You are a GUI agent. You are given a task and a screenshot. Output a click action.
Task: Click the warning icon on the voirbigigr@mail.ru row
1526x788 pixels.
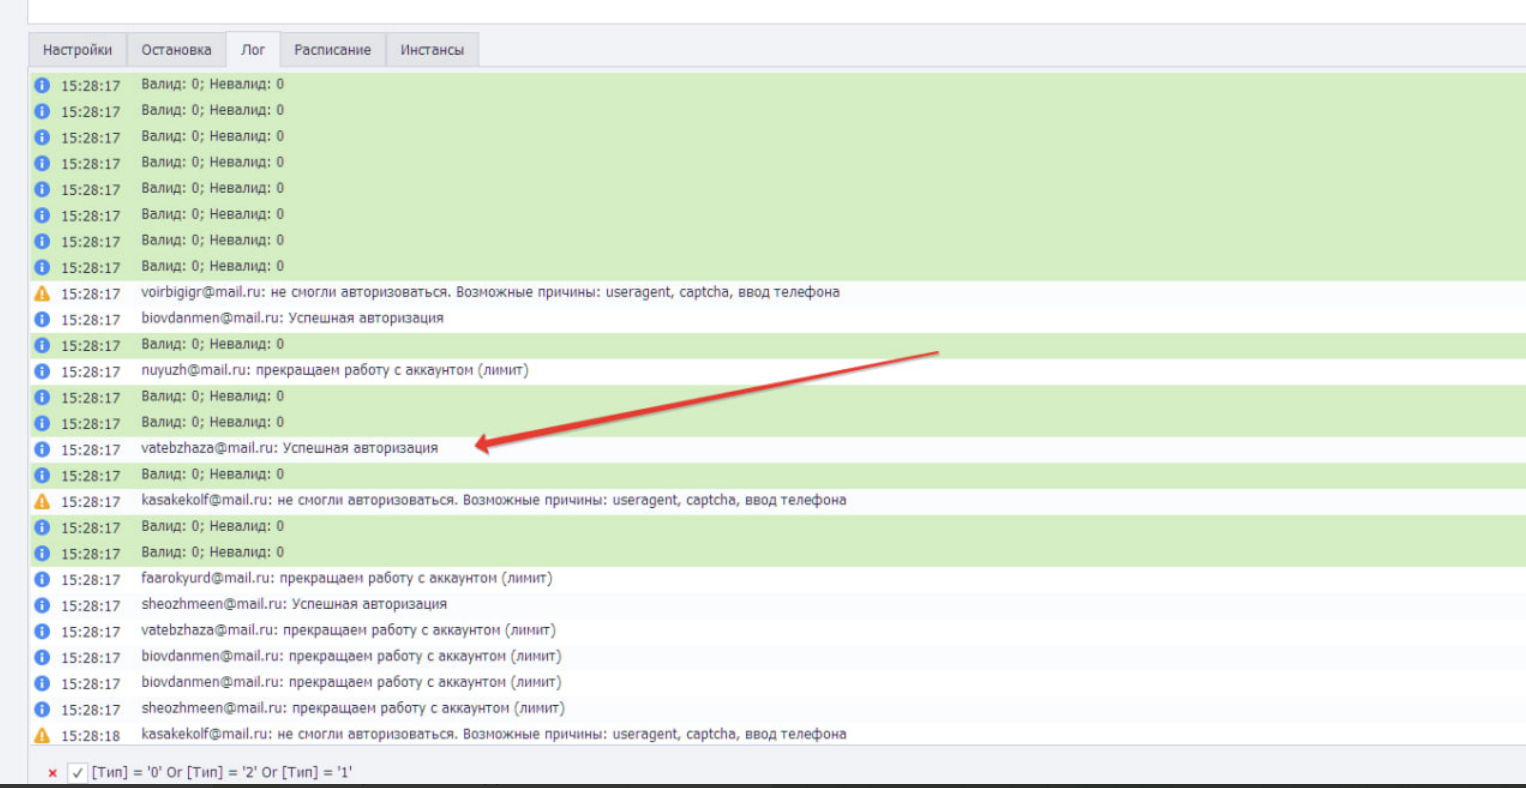pos(42,293)
